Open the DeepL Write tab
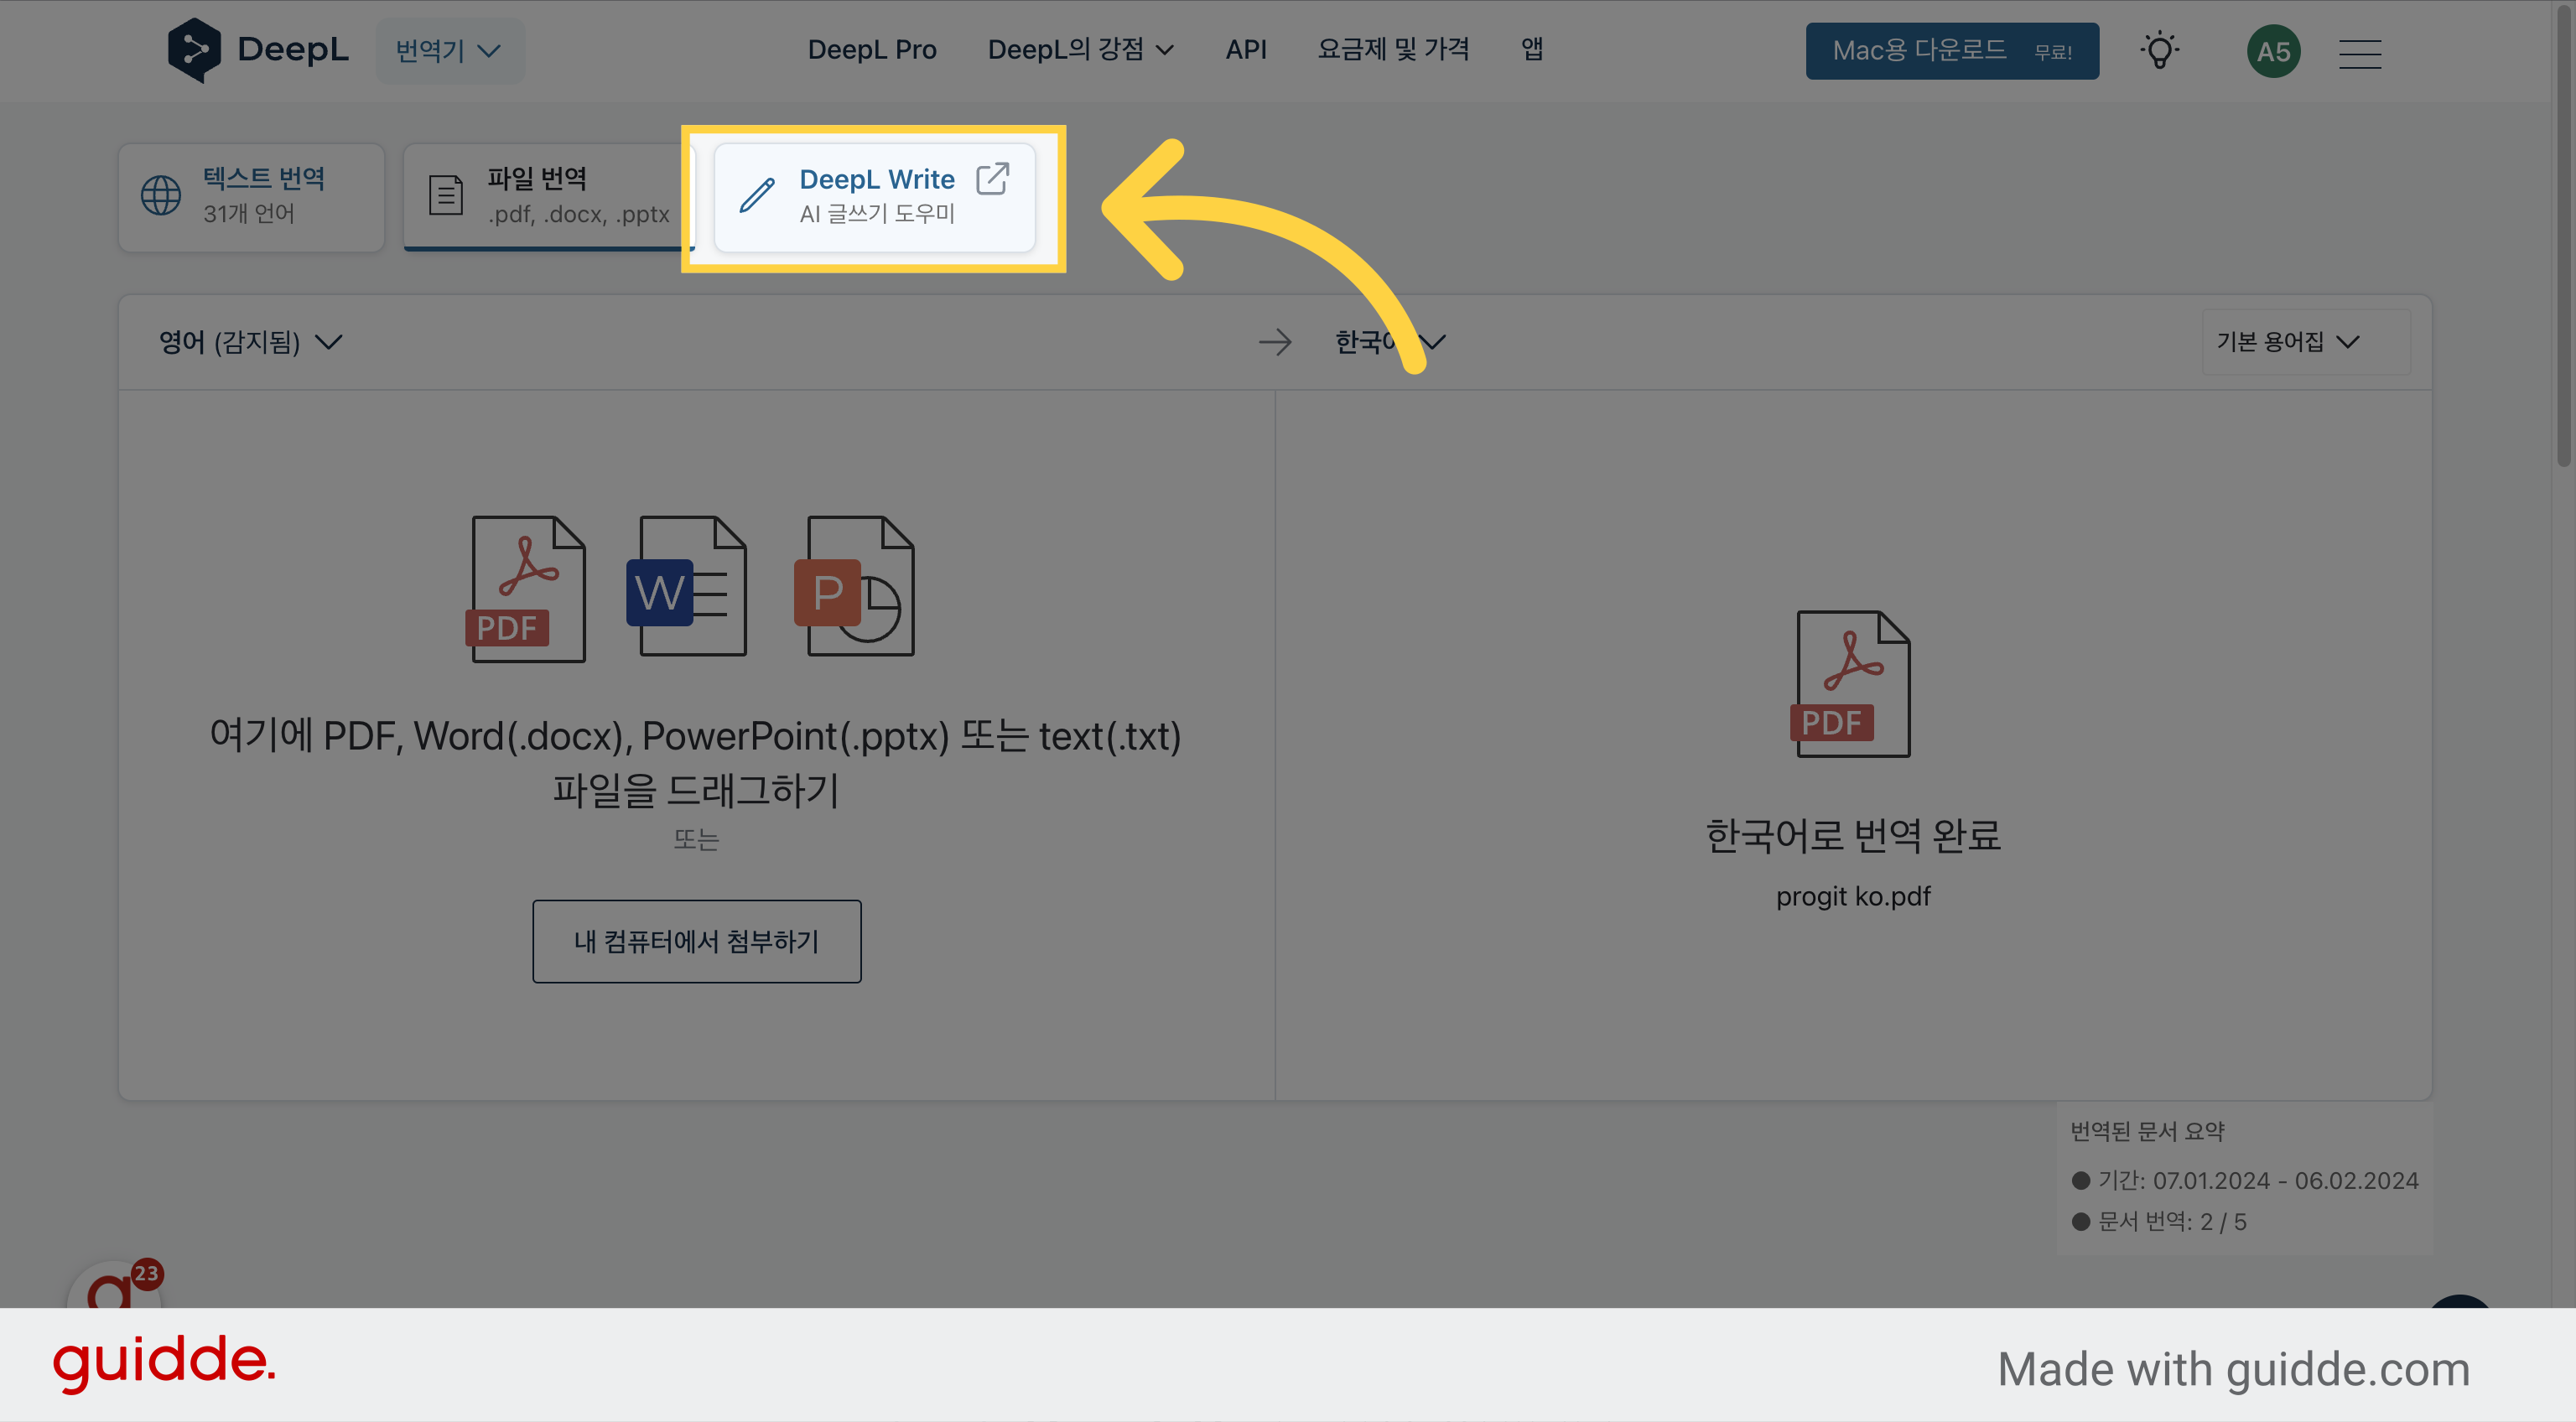This screenshot has height=1422, width=2576. click(874, 196)
